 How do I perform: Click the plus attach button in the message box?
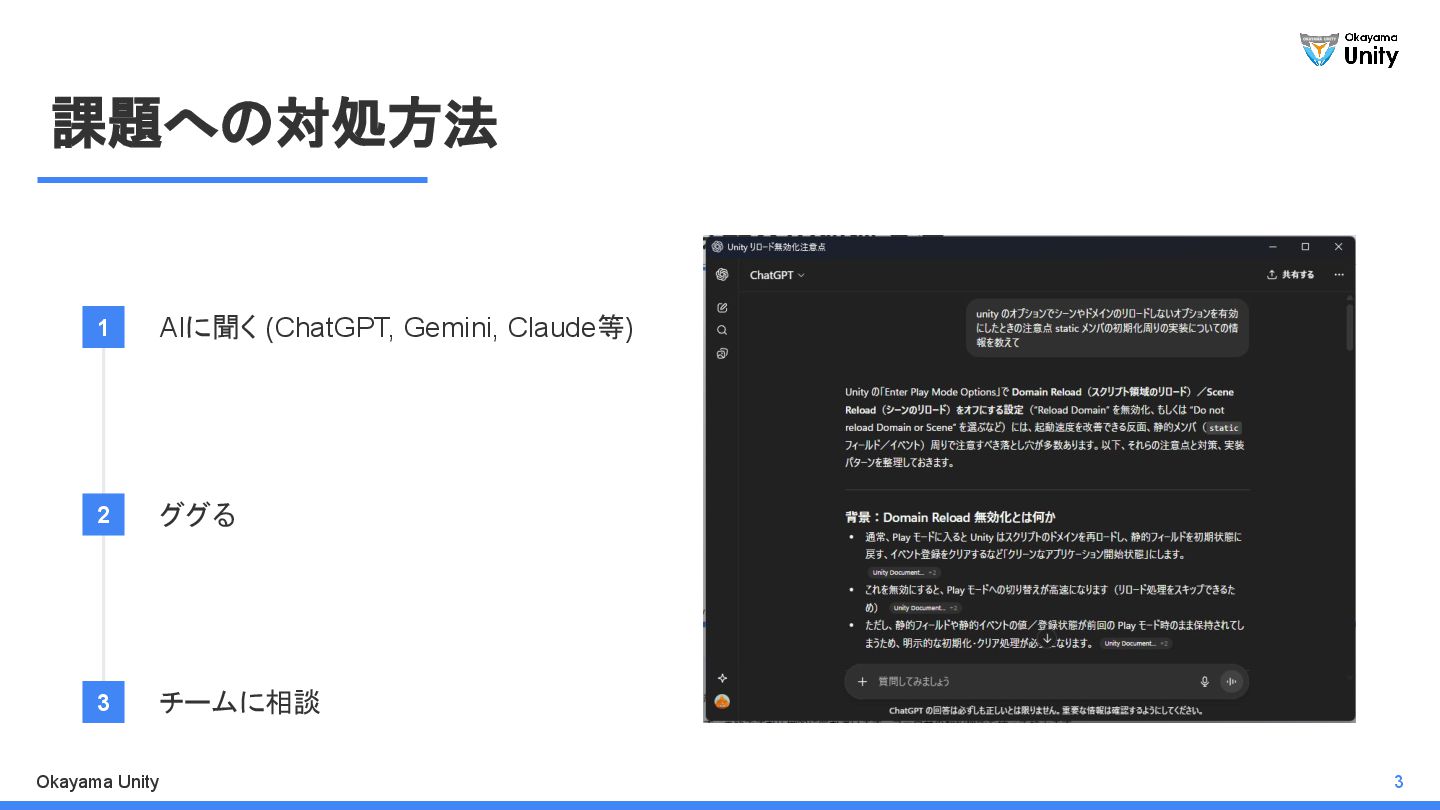coord(862,682)
